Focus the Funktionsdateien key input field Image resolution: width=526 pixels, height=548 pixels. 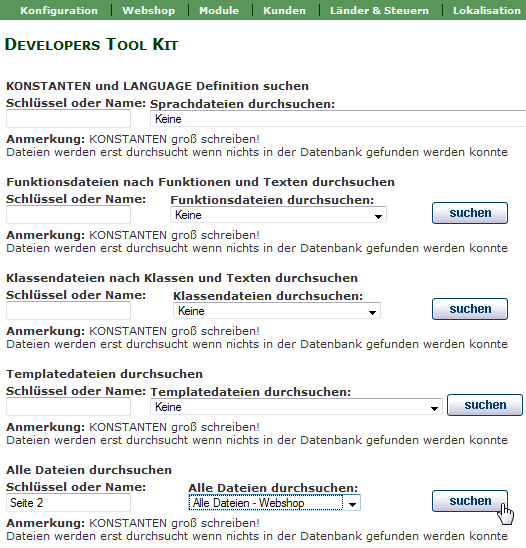coord(69,215)
